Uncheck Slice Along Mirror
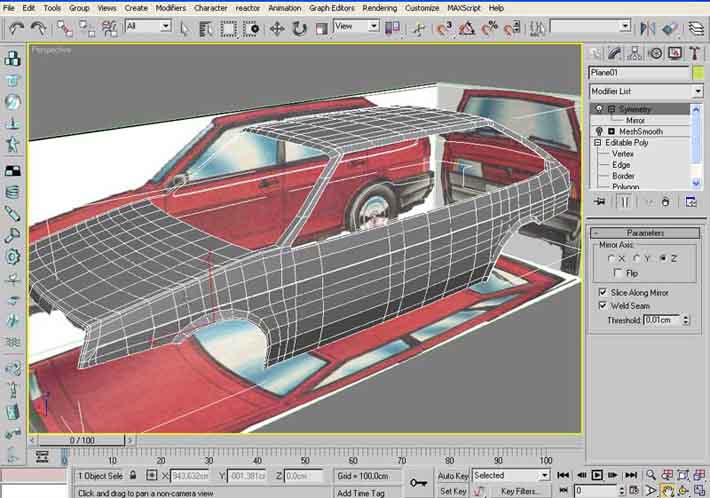The width and height of the screenshot is (710, 498). (602, 292)
